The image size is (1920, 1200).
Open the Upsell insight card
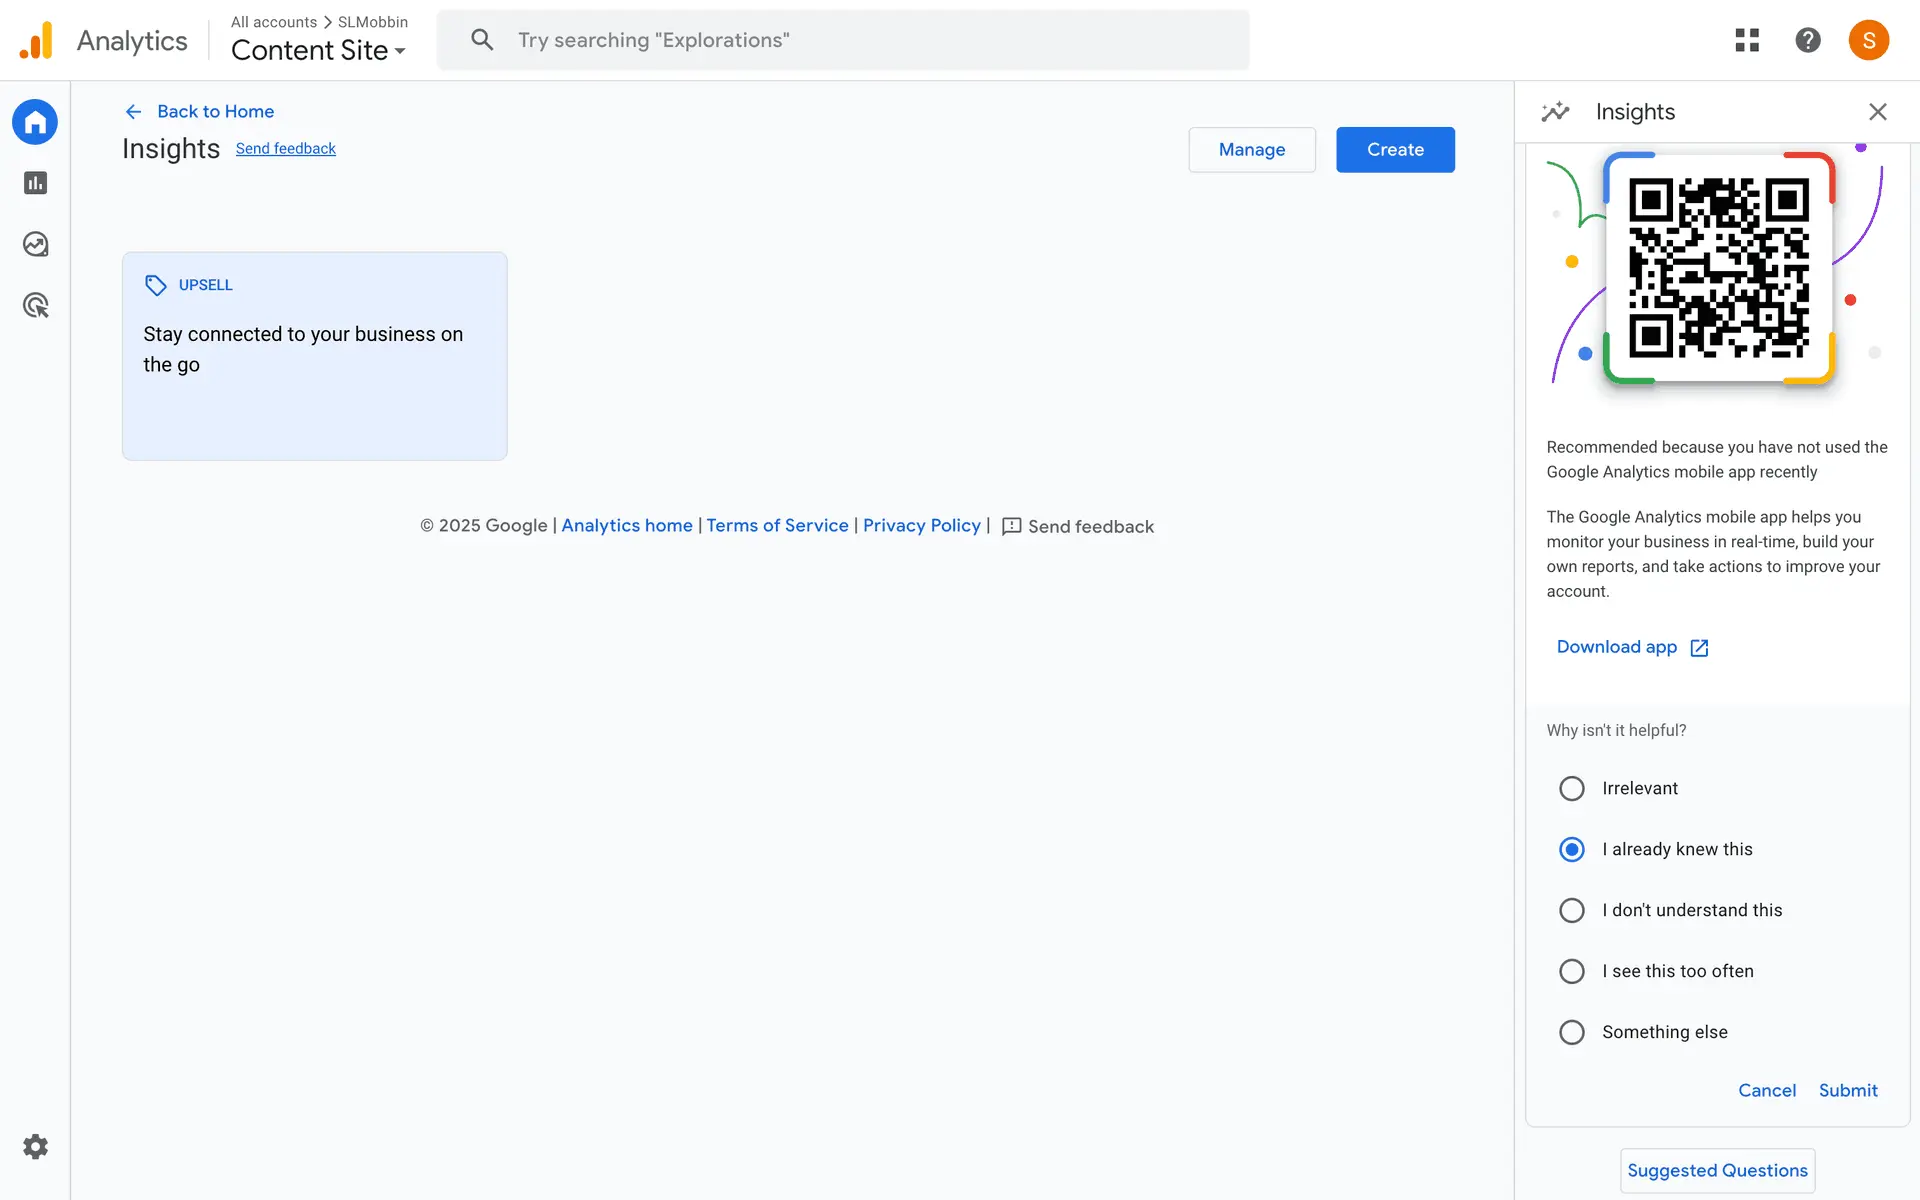[x=314, y=356]
